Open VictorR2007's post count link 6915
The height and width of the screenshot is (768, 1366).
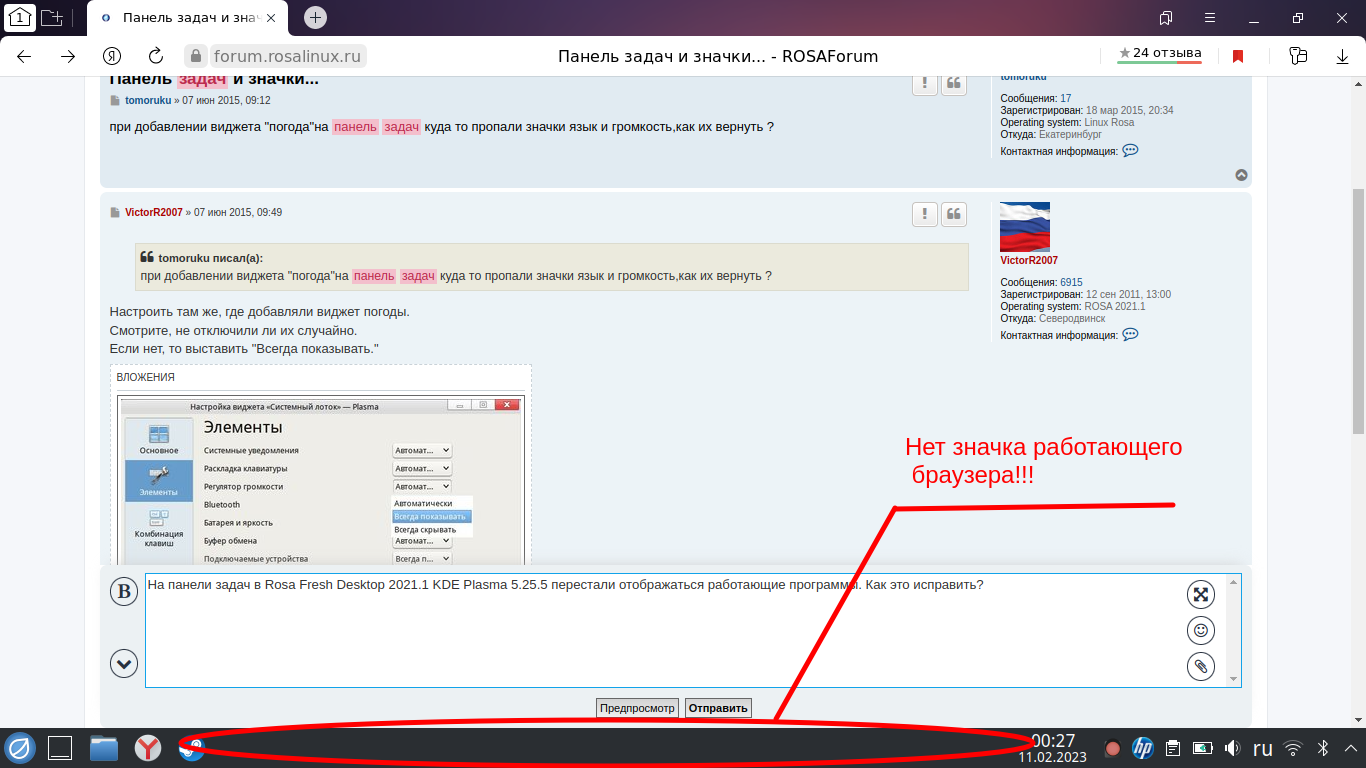tap(1071, 283)
